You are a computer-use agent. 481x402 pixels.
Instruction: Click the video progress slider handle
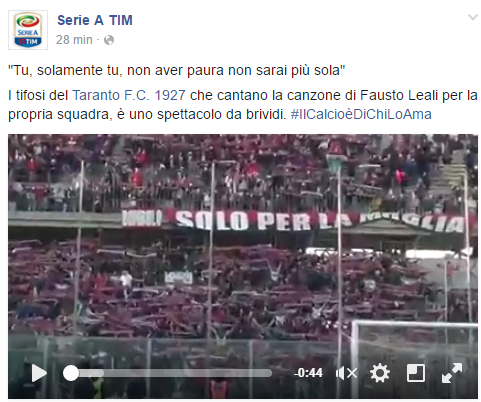(71, 373)
